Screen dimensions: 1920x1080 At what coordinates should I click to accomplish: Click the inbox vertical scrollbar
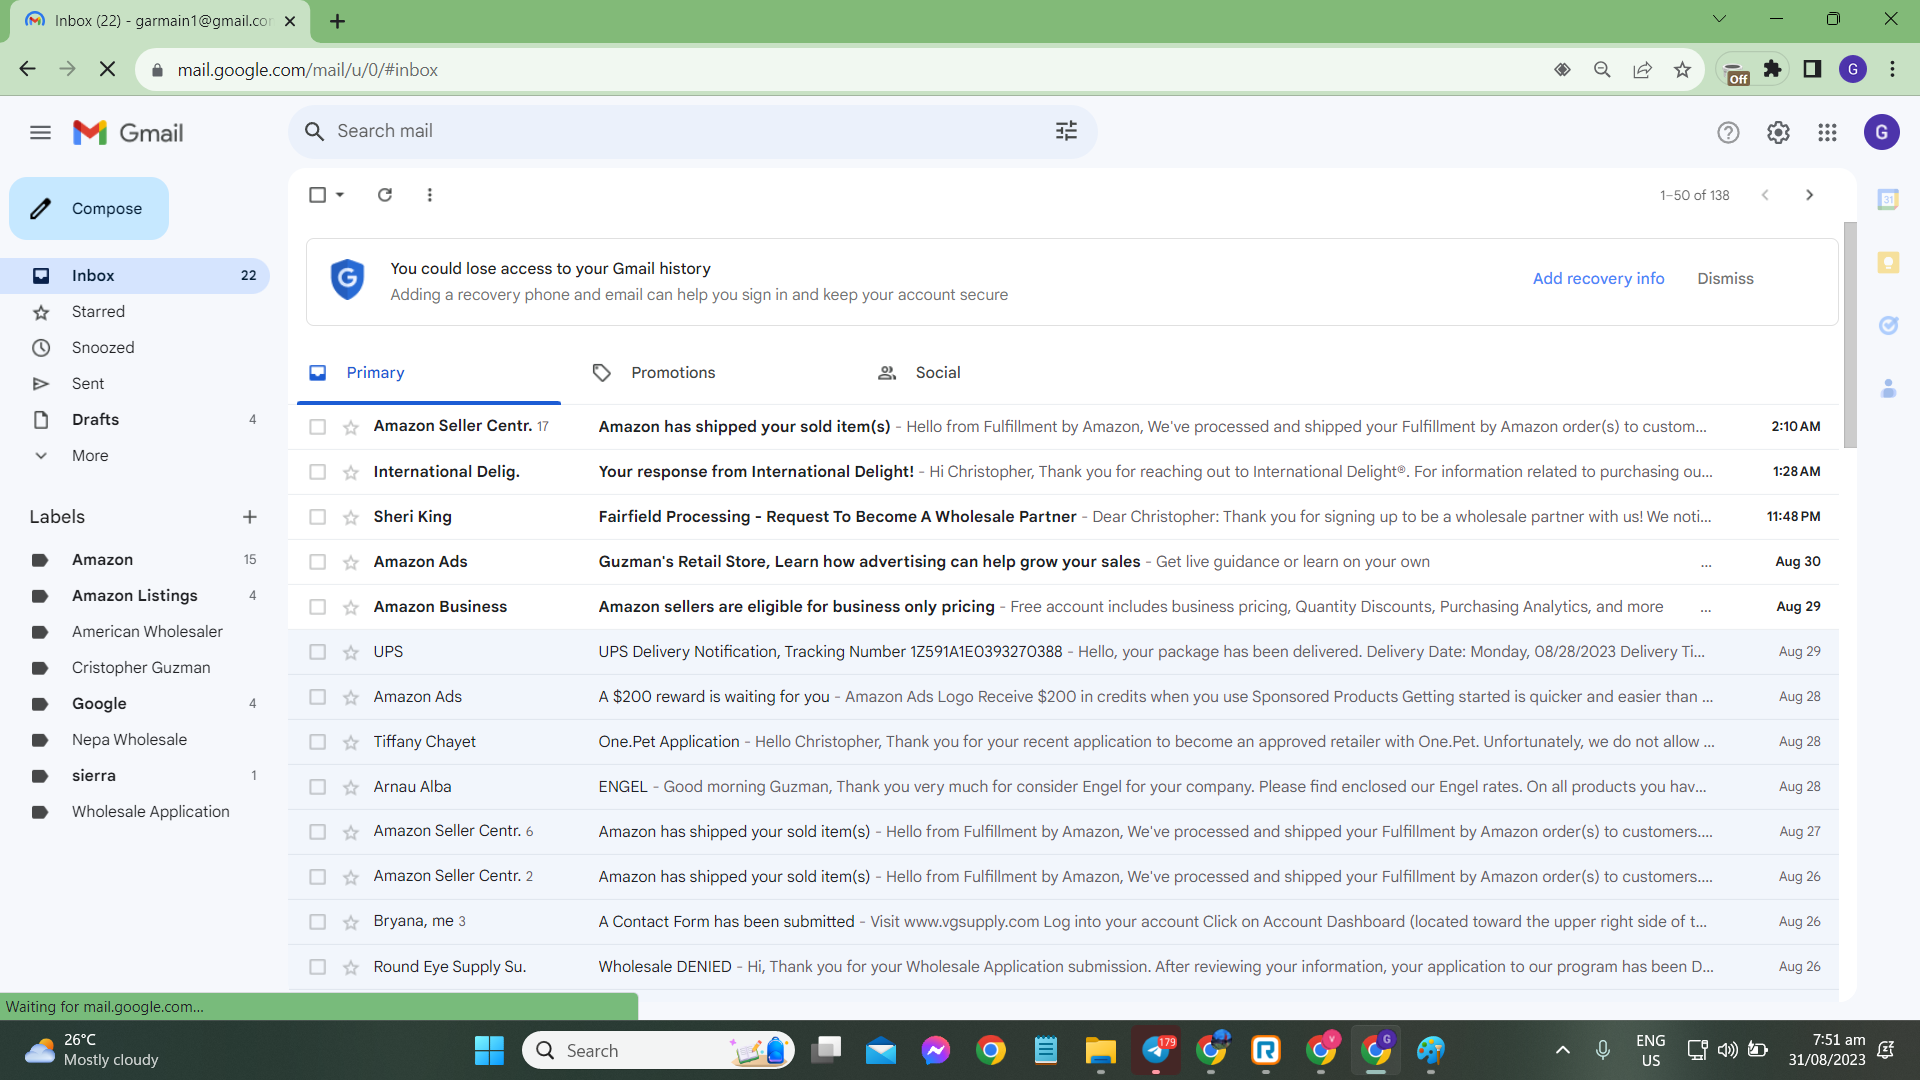[1850, 335]
